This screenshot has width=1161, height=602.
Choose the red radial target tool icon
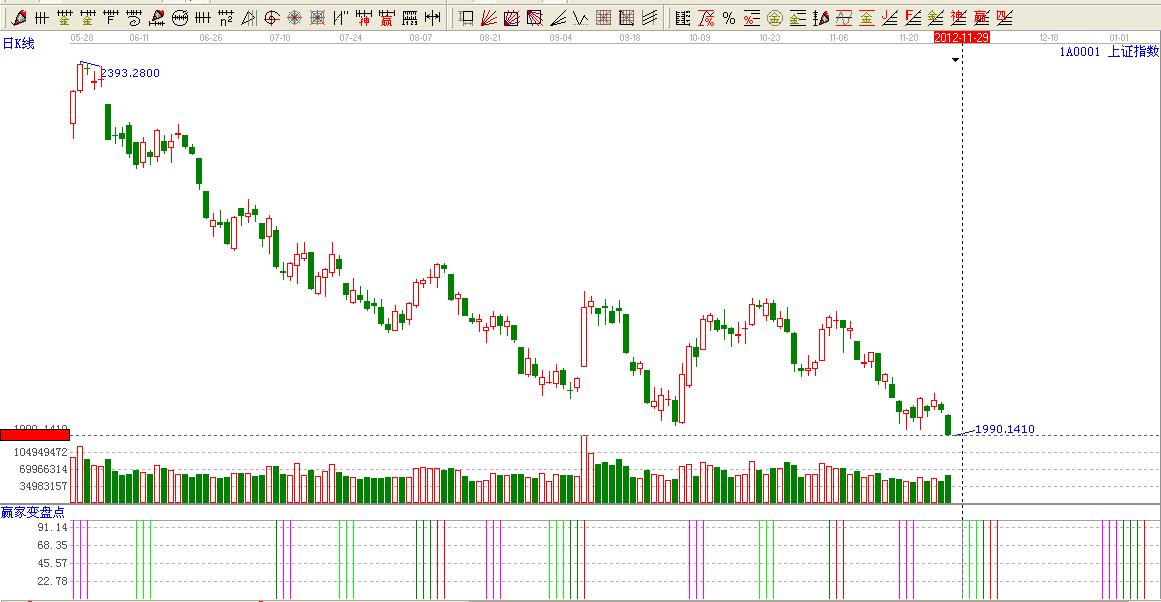[x=294, y=17]
